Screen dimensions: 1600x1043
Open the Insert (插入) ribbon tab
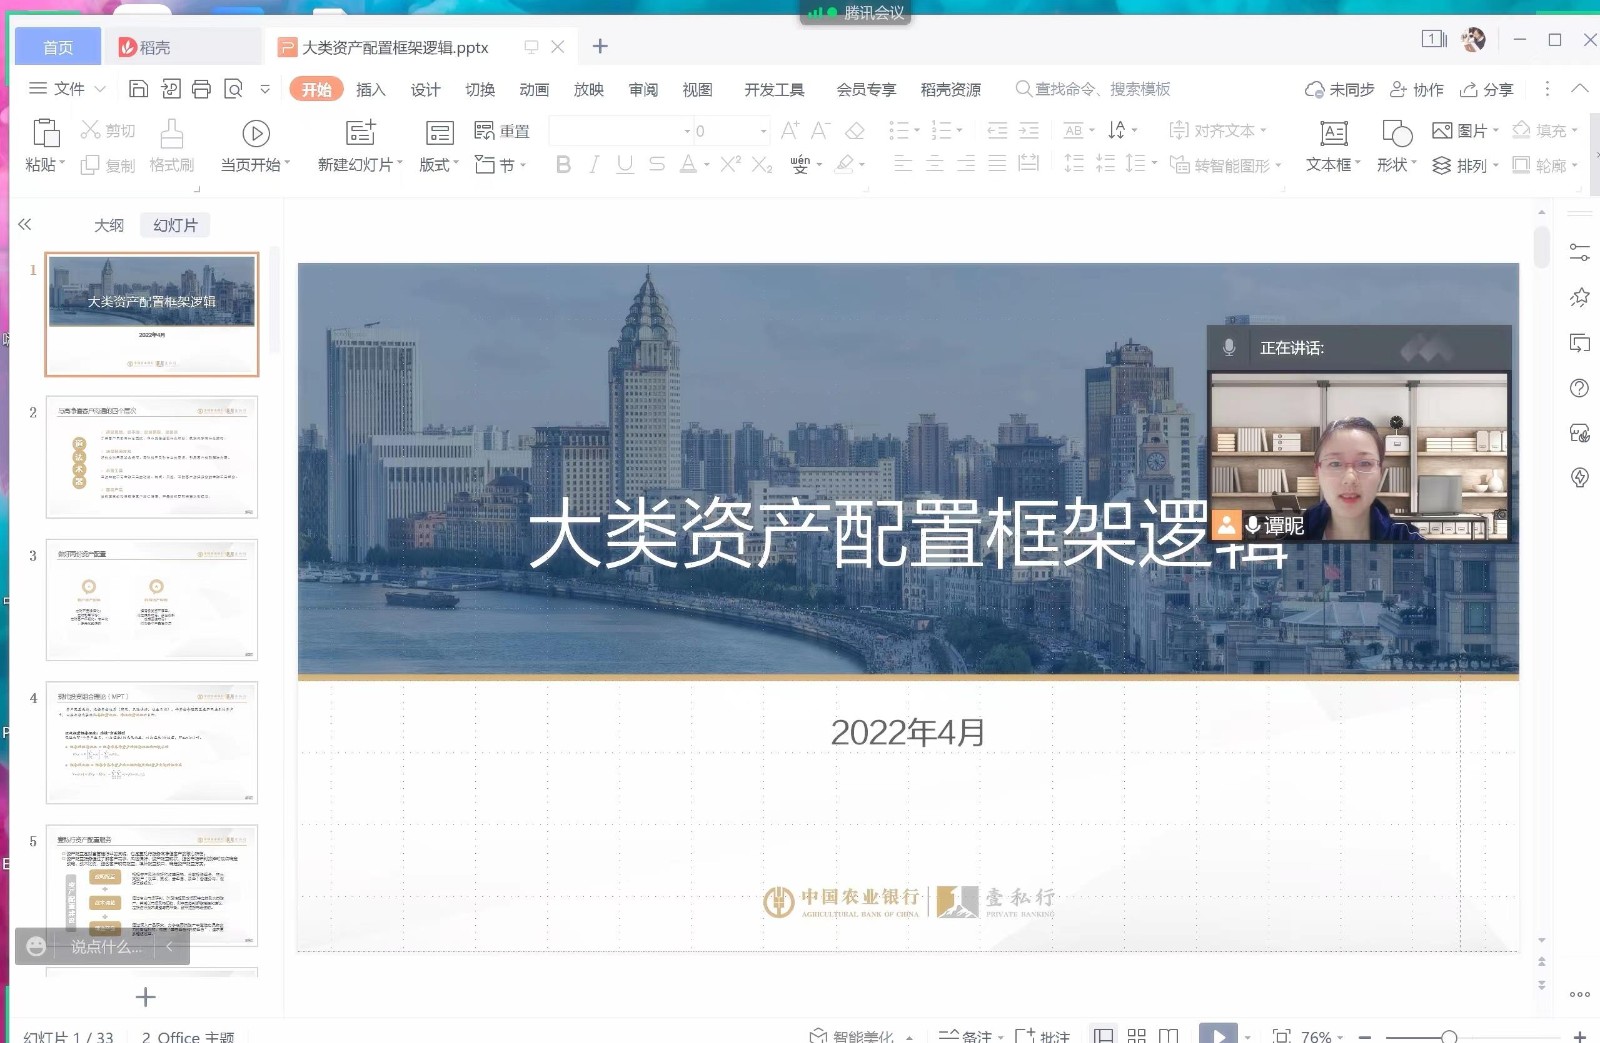371,89
